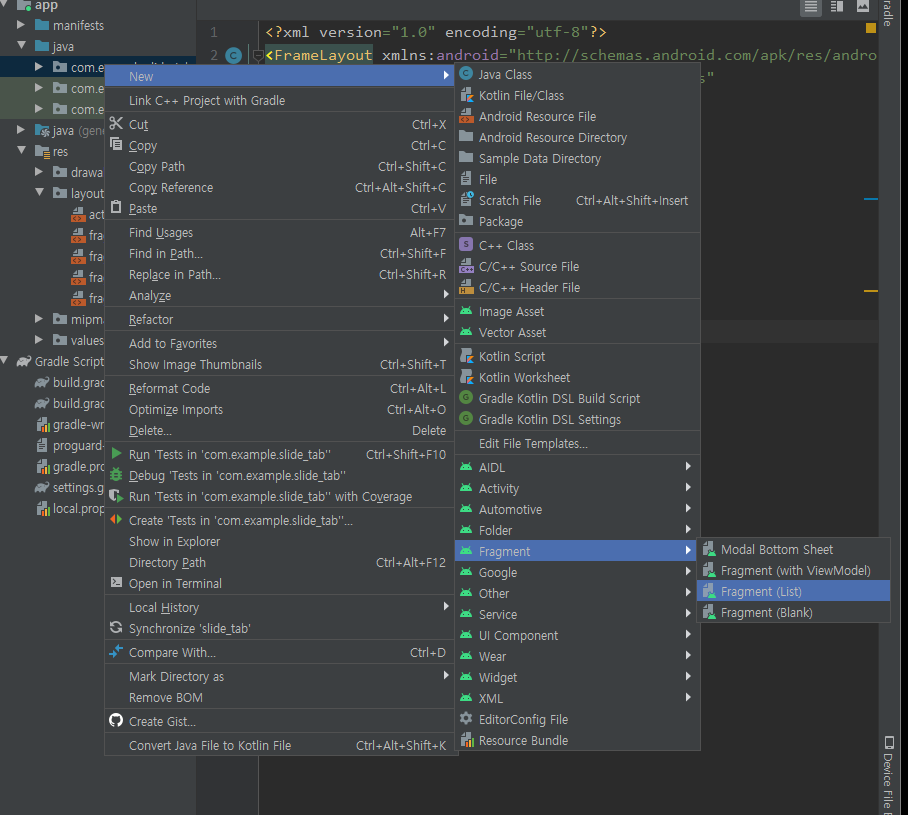
Task: Choose Android Resource Directory
Action: (577, 137)
